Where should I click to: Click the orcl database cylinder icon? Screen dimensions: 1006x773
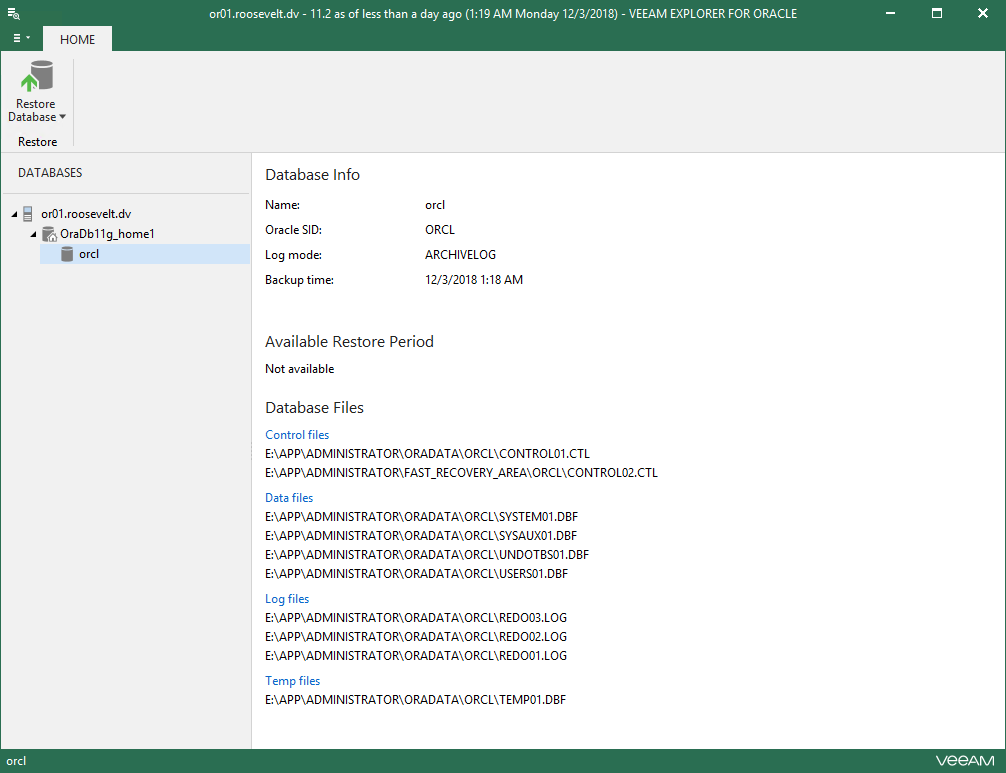point(67,254)
